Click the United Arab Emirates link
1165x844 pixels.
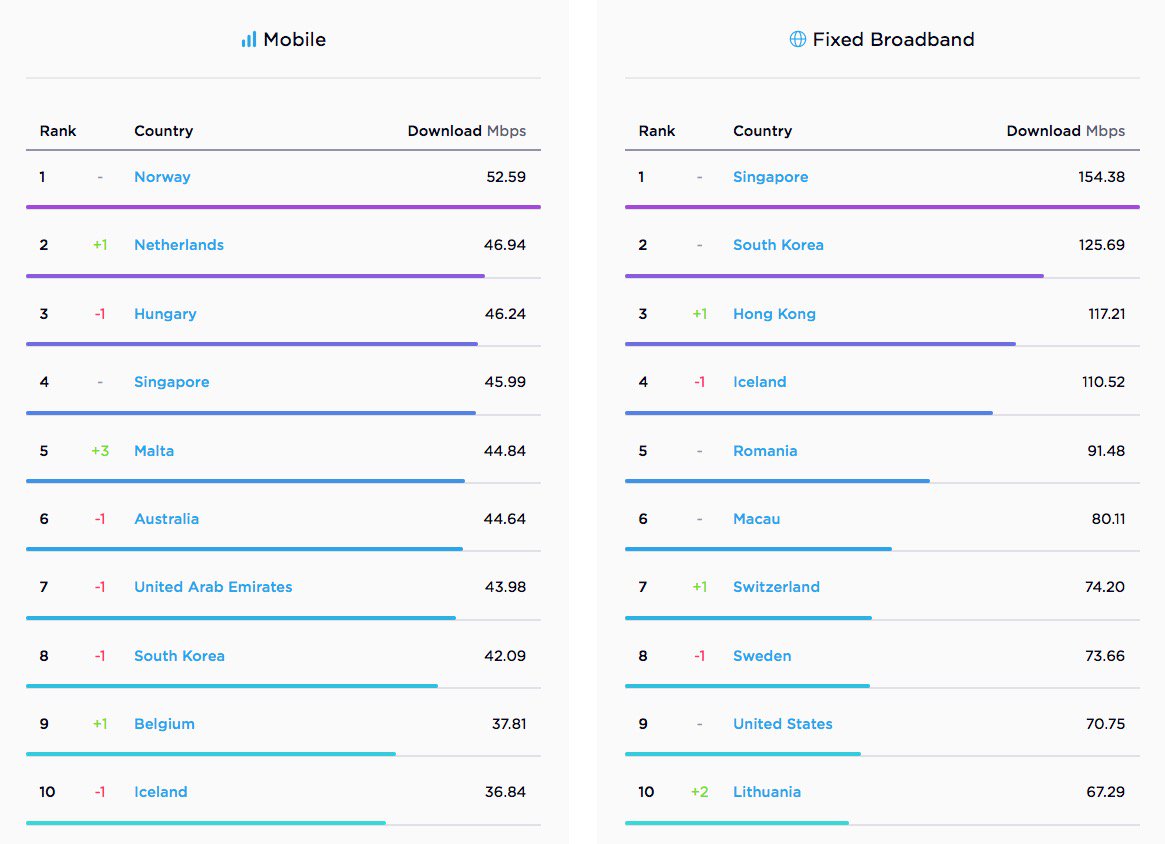213,587
